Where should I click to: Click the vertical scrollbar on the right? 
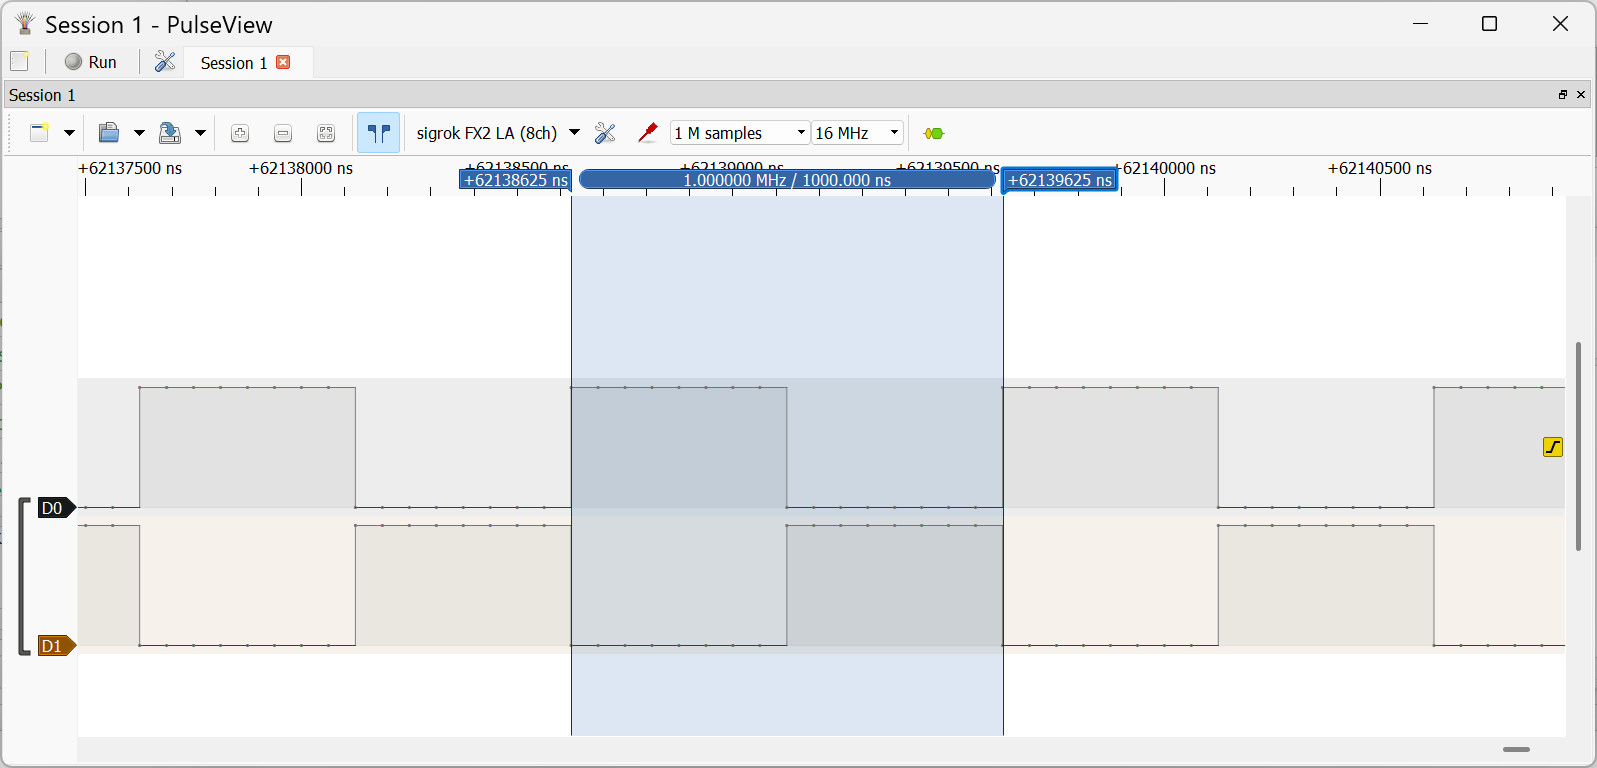[1578, 446]
